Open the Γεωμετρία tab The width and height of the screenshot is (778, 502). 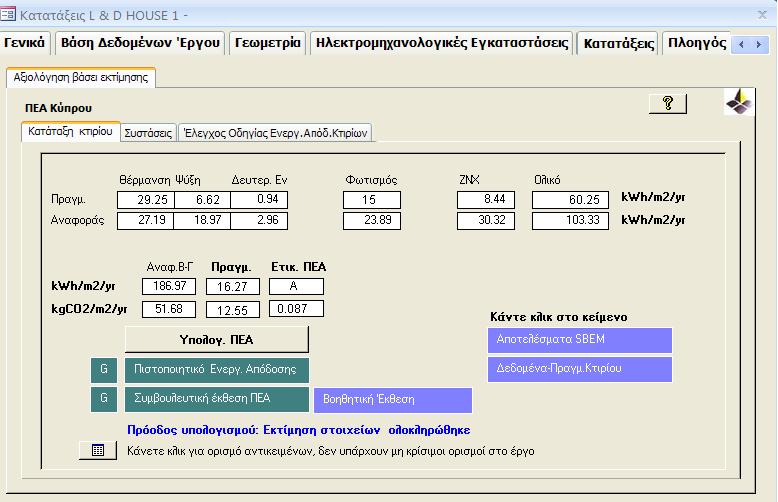[x=267, y=43]
